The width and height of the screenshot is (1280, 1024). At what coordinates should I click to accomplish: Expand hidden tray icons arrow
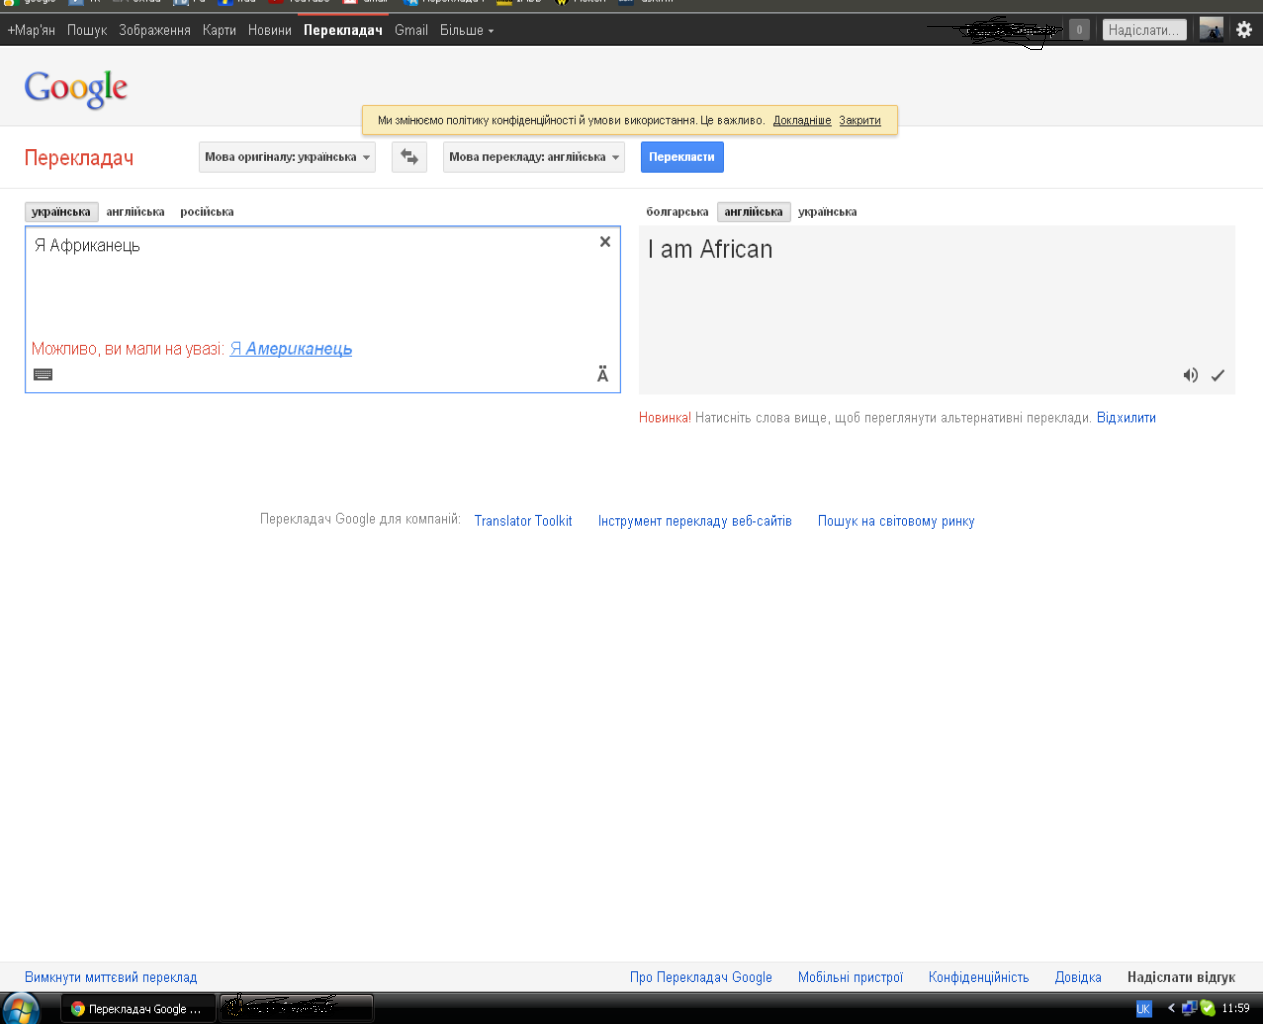pyautogui.click(x=1171, y=1008)
